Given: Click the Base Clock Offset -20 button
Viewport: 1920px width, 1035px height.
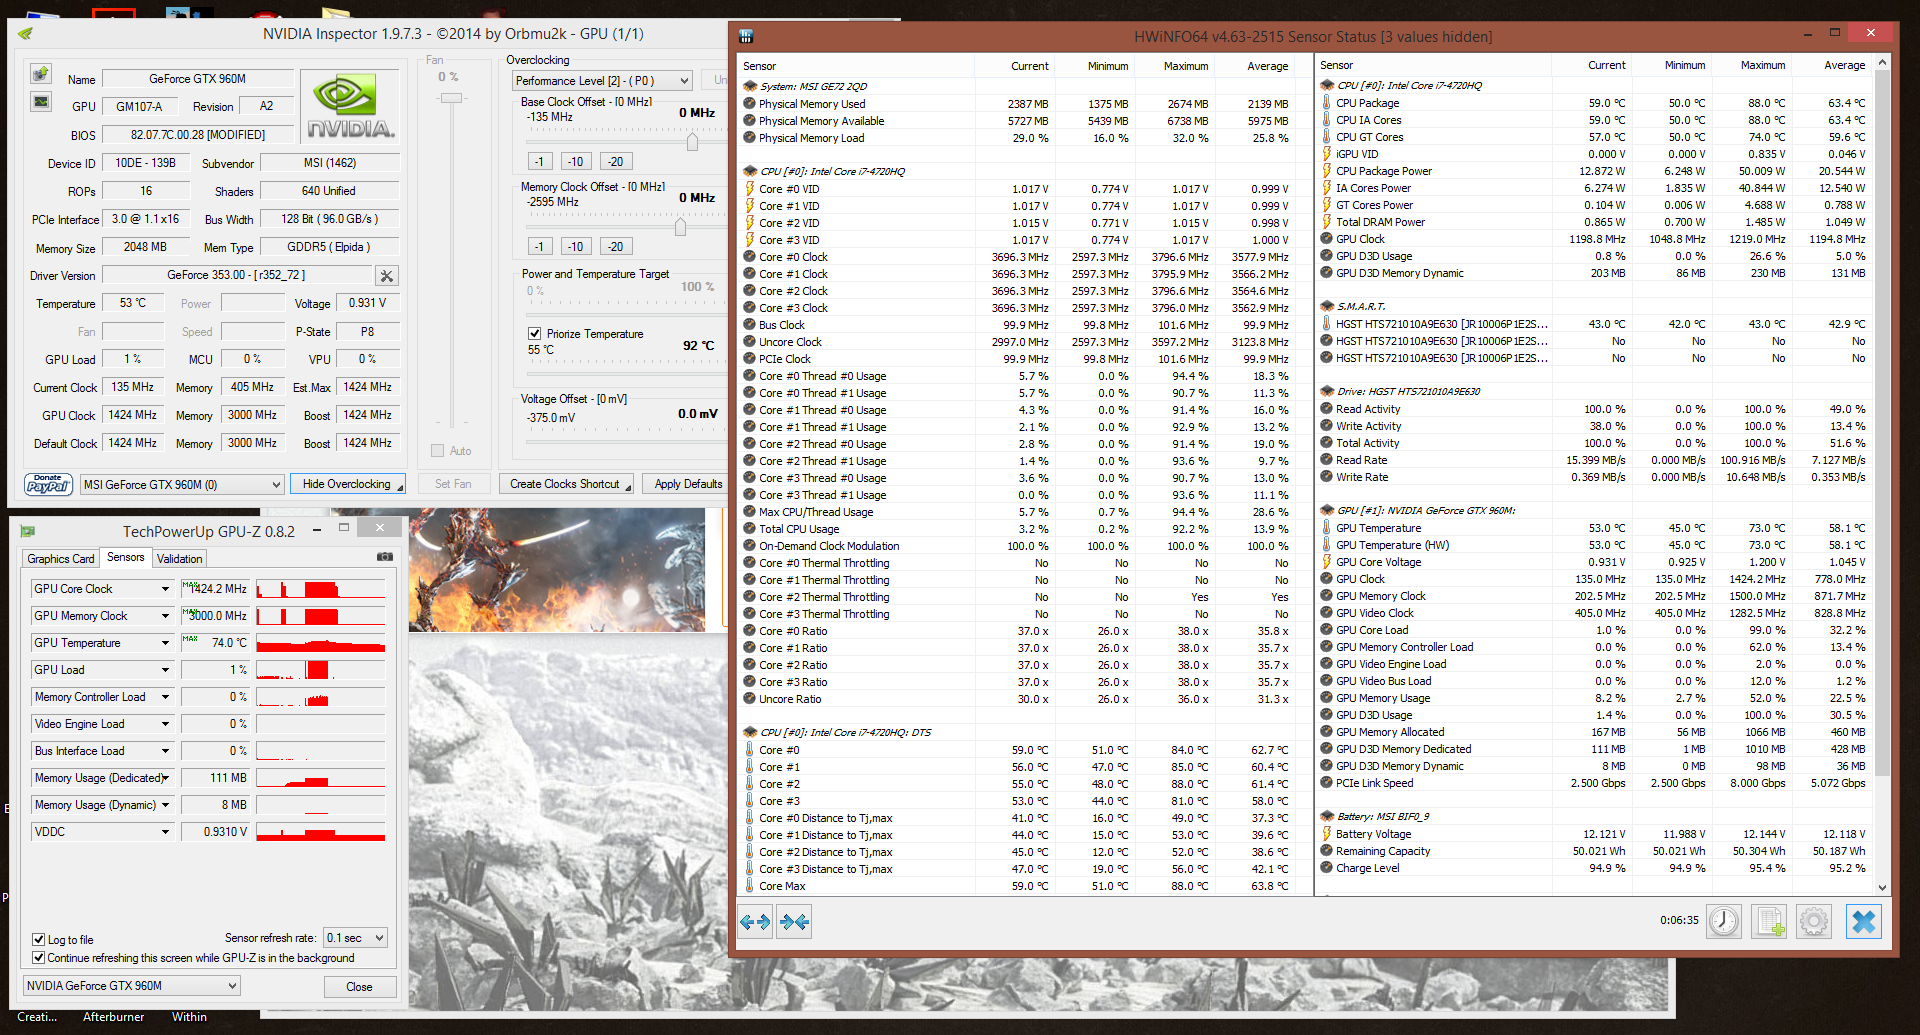Looking at the screenshot, I should pos(615,161).
